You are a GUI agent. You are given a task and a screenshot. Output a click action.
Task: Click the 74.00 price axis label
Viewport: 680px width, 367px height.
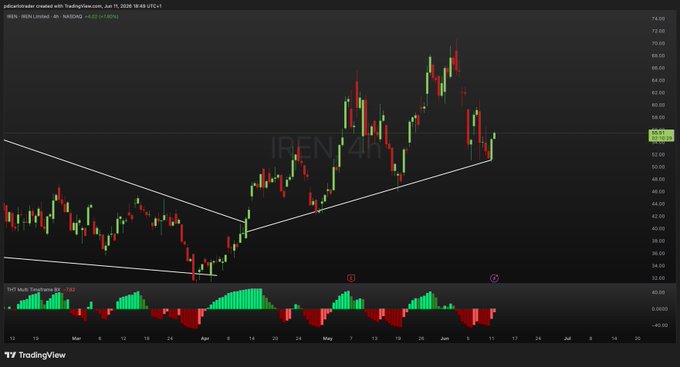(x=658, y=19)
